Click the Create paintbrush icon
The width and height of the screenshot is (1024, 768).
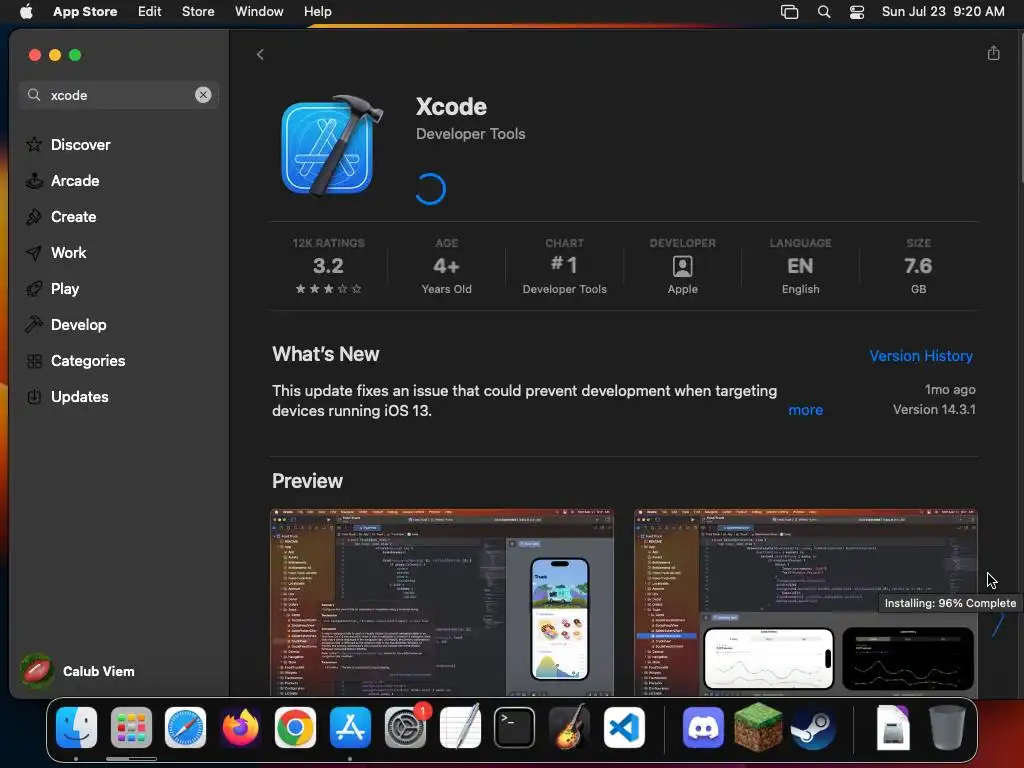pyautogui.click(x=34, y=217)
